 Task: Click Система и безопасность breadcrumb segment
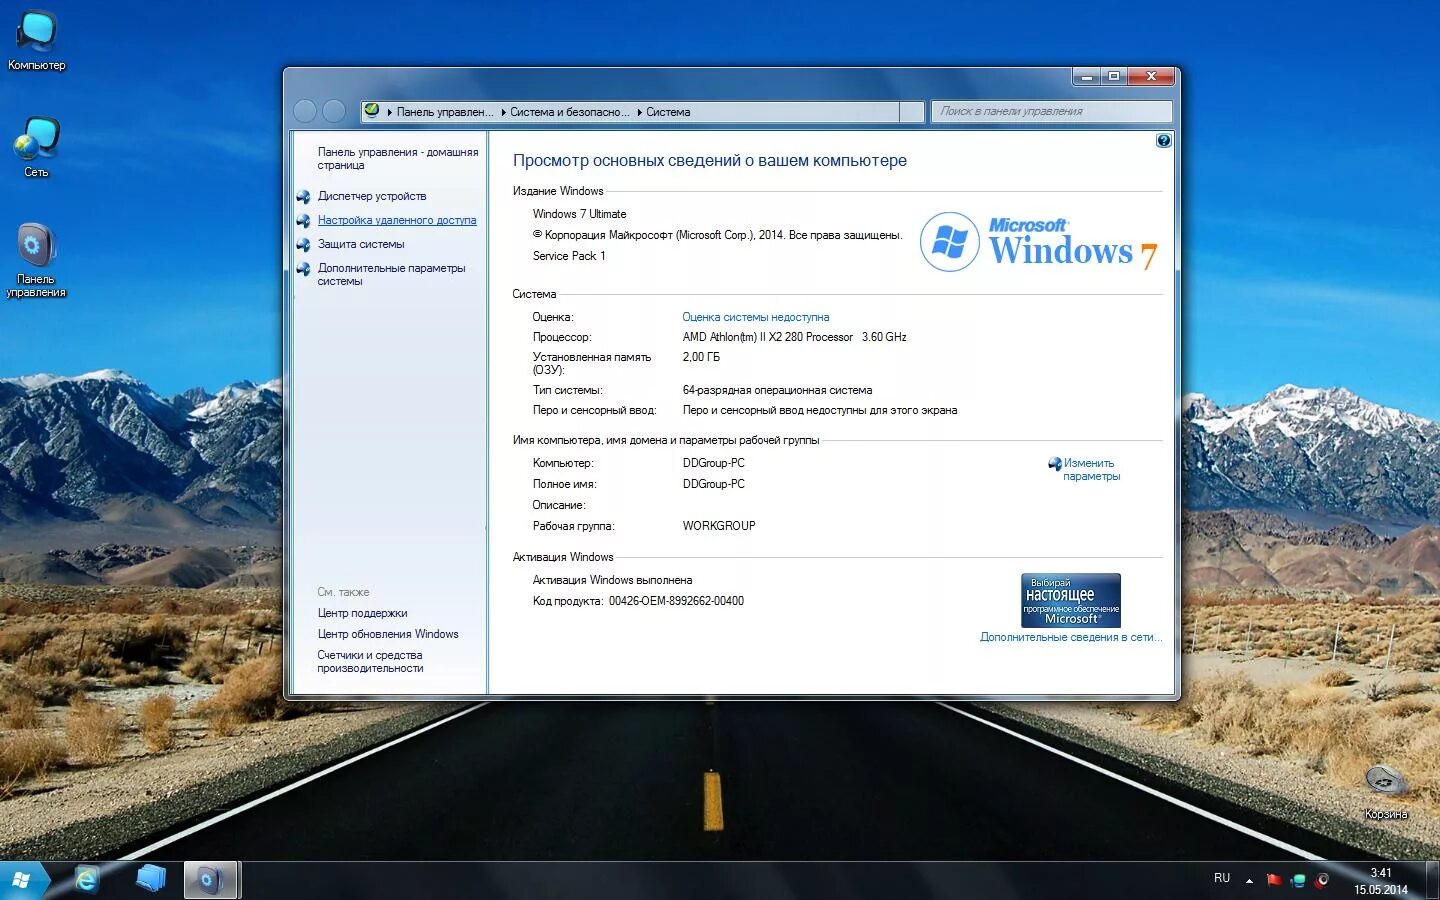[570, 112]
